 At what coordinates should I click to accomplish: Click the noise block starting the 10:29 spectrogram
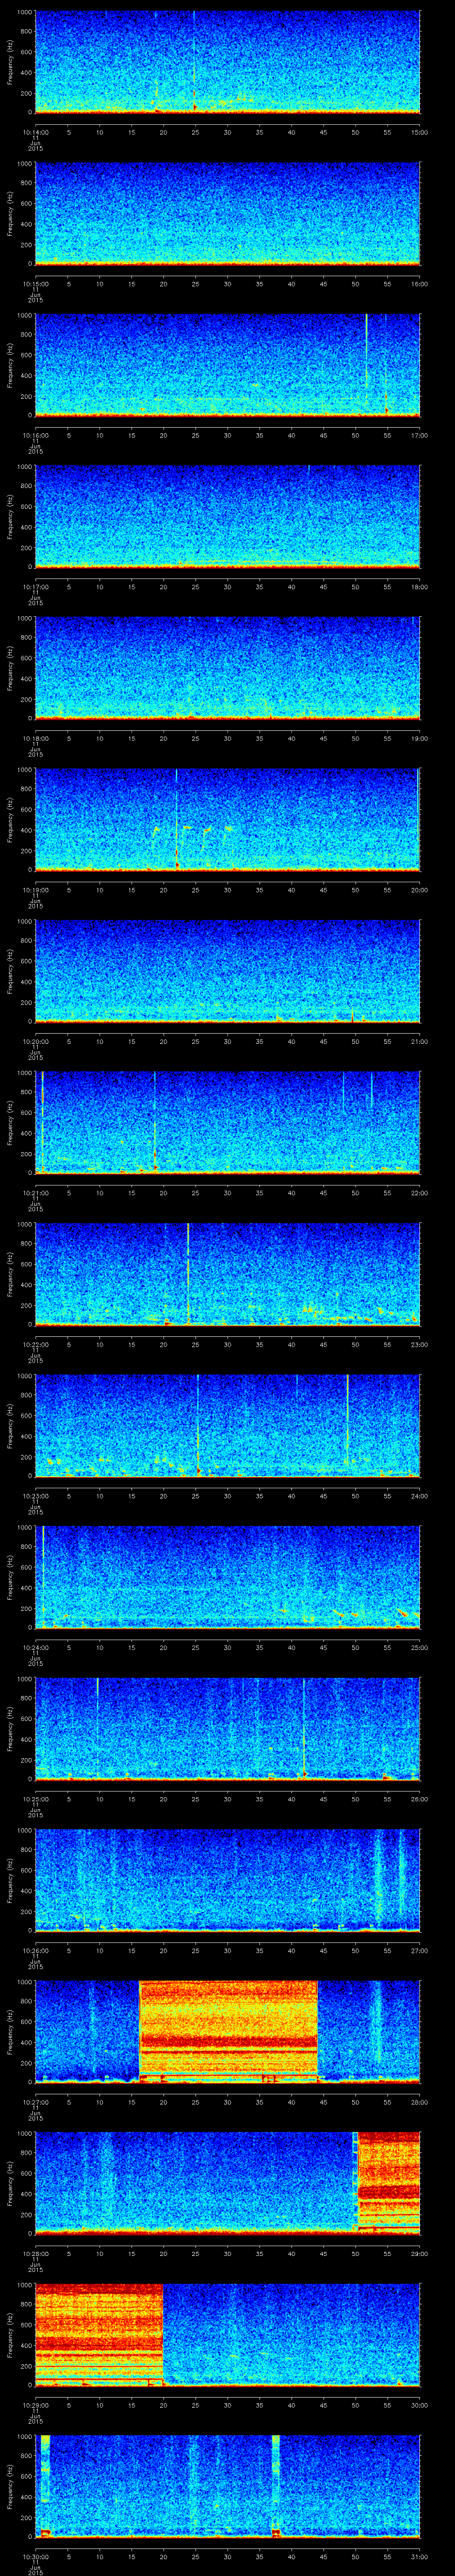(x=99, y=2333)
